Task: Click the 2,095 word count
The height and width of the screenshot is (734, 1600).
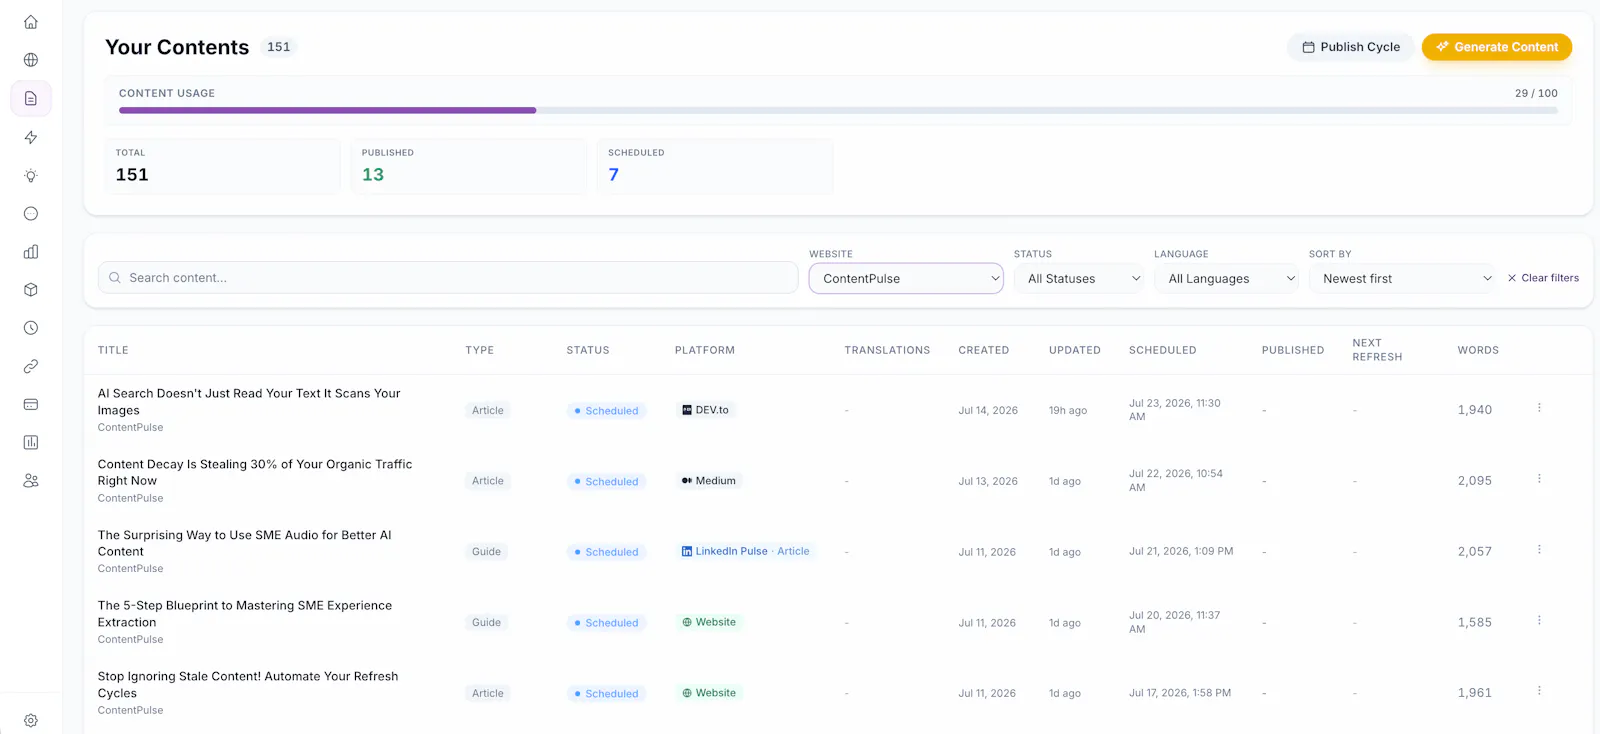Action: [x=1475, y=481]
